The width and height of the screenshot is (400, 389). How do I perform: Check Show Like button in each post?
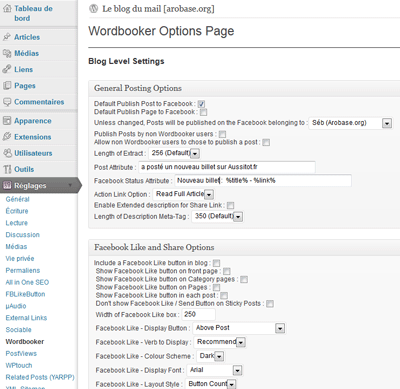pyautogui.click(x=224, y=296)
